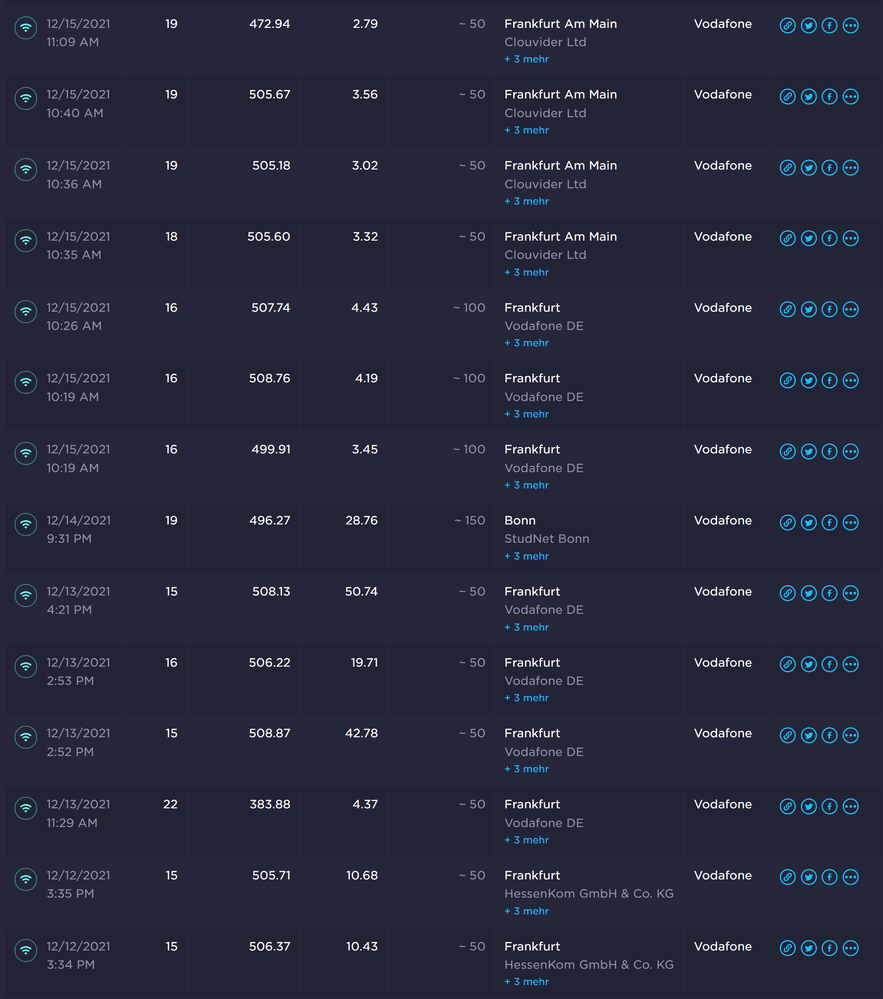Click the Wi-Fi icon of the 11:29 AM 12/13 result
Screen dimensions: 883x999
point(25,808)
